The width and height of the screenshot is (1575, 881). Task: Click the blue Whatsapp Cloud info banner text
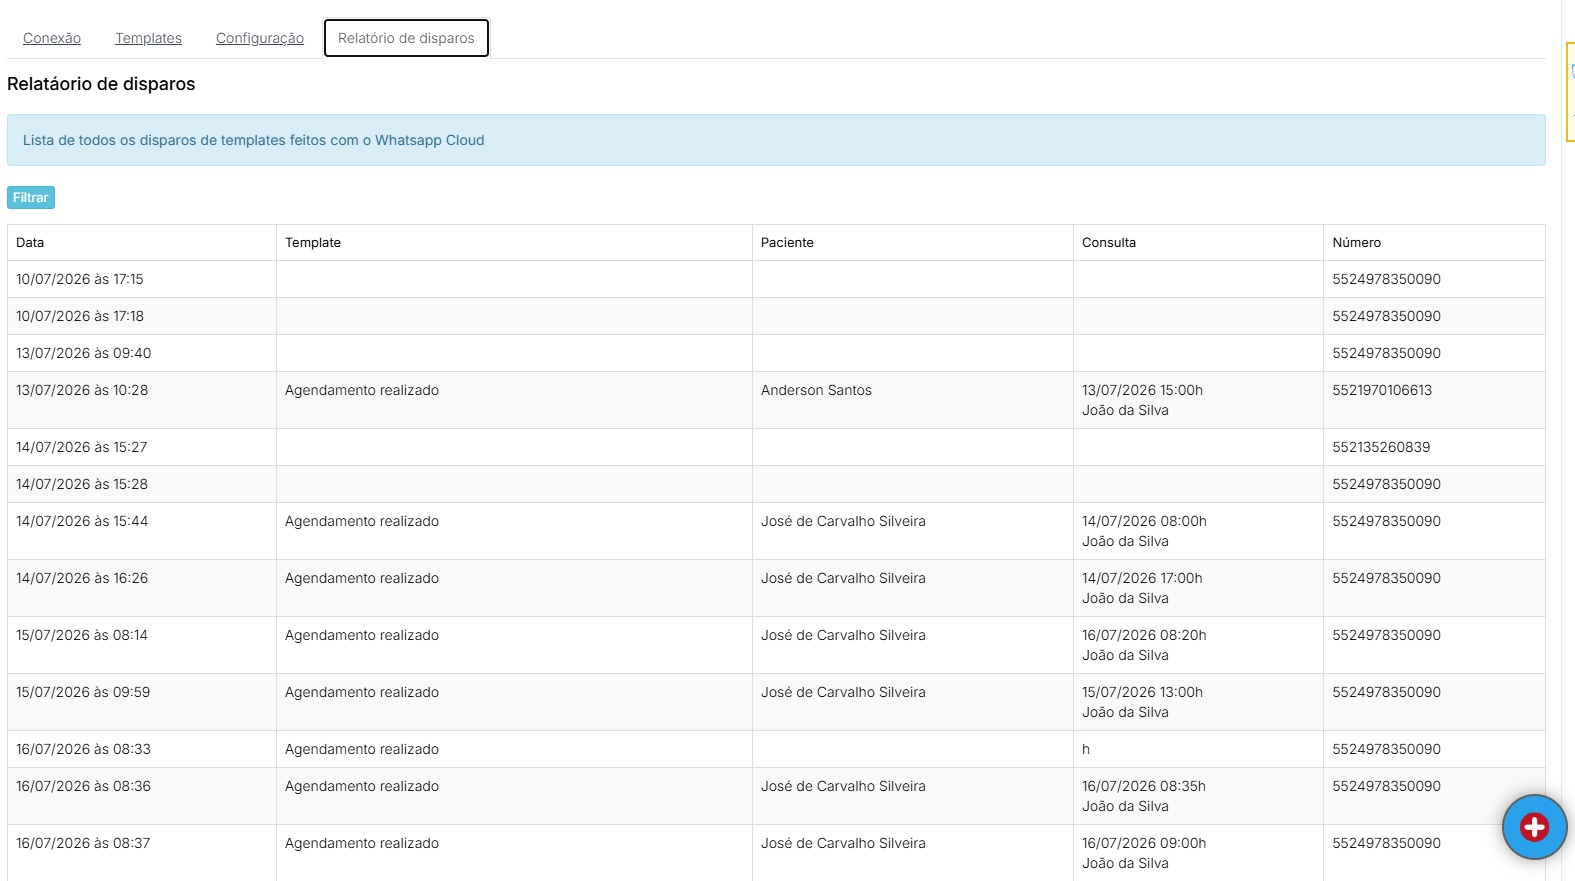pos(254,140)
